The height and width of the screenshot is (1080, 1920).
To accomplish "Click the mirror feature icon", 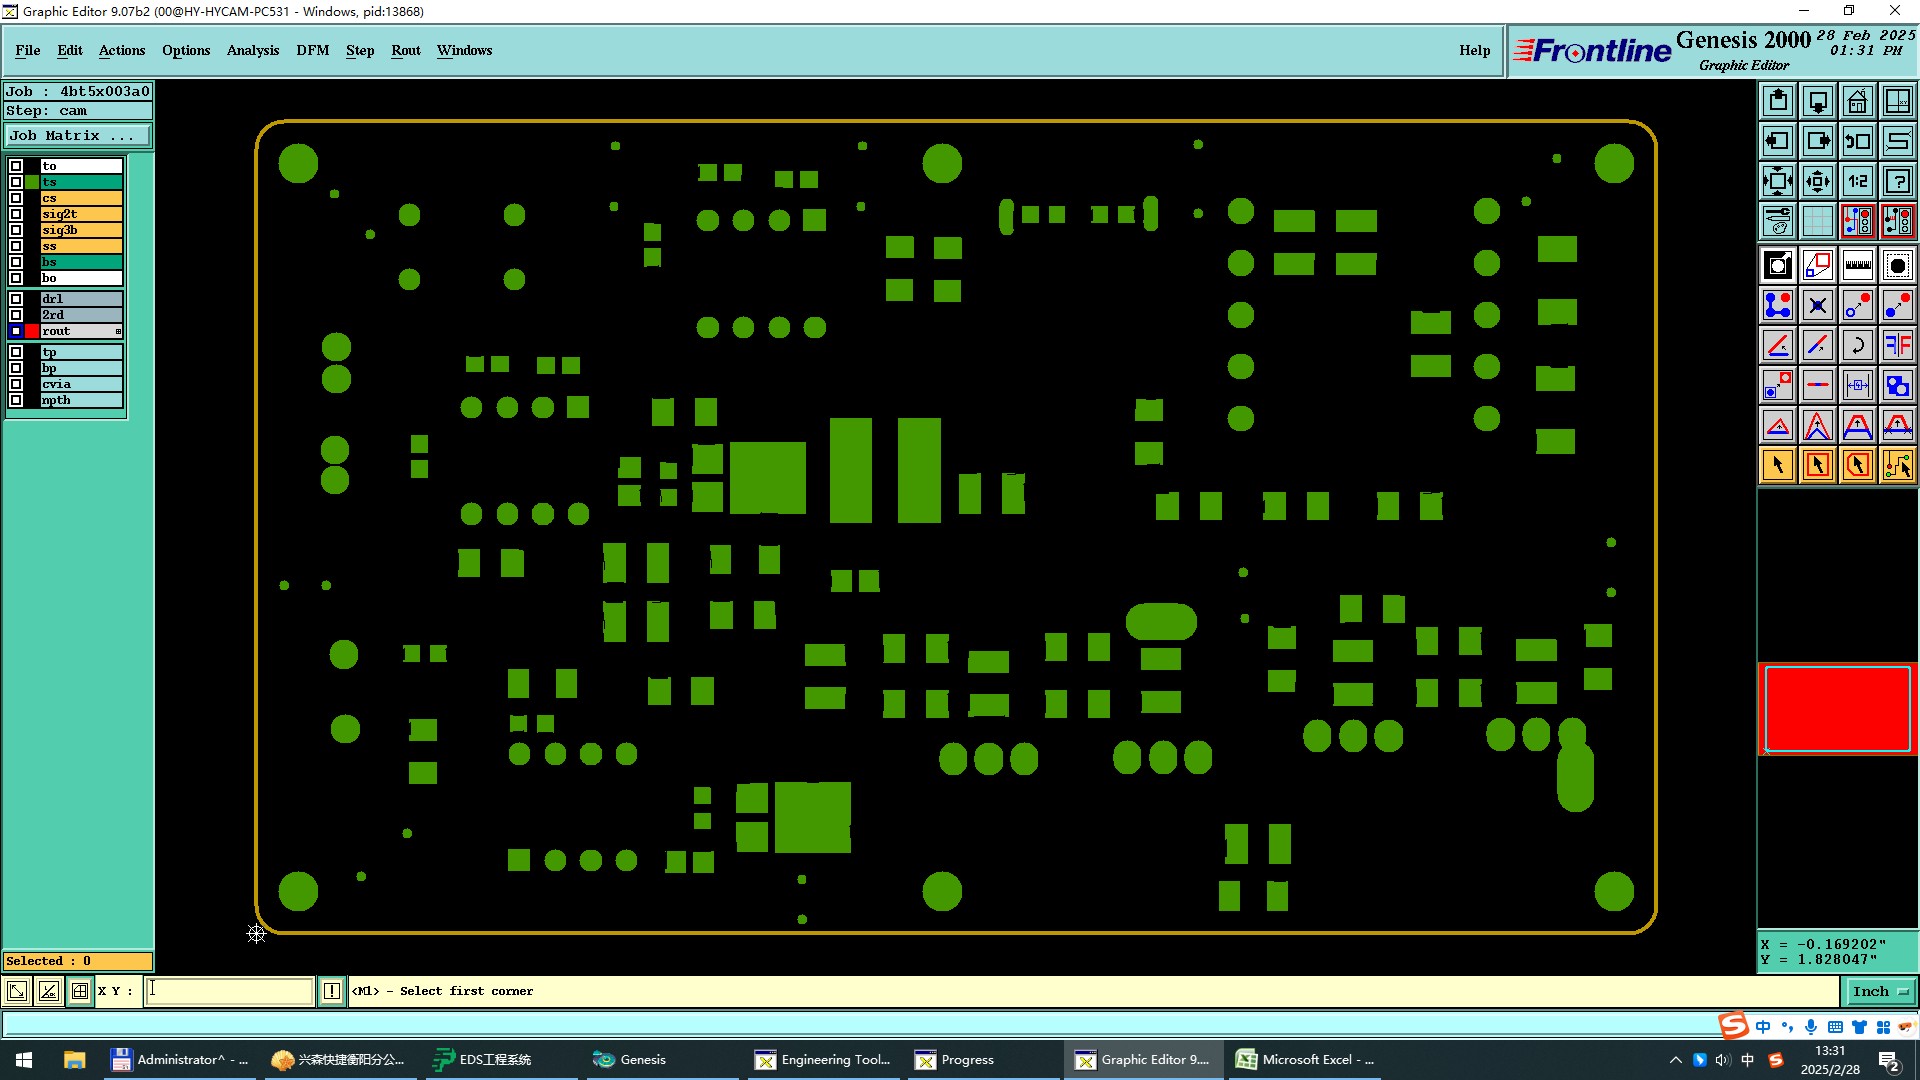I will (x=1897, y=345).
